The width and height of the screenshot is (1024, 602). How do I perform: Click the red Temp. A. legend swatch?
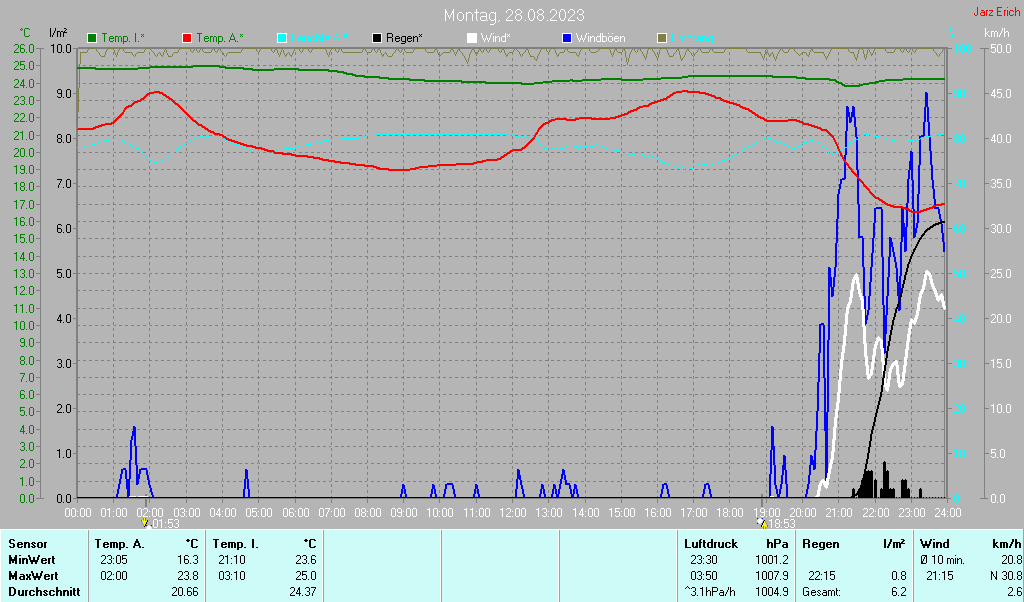click(187, 38)
